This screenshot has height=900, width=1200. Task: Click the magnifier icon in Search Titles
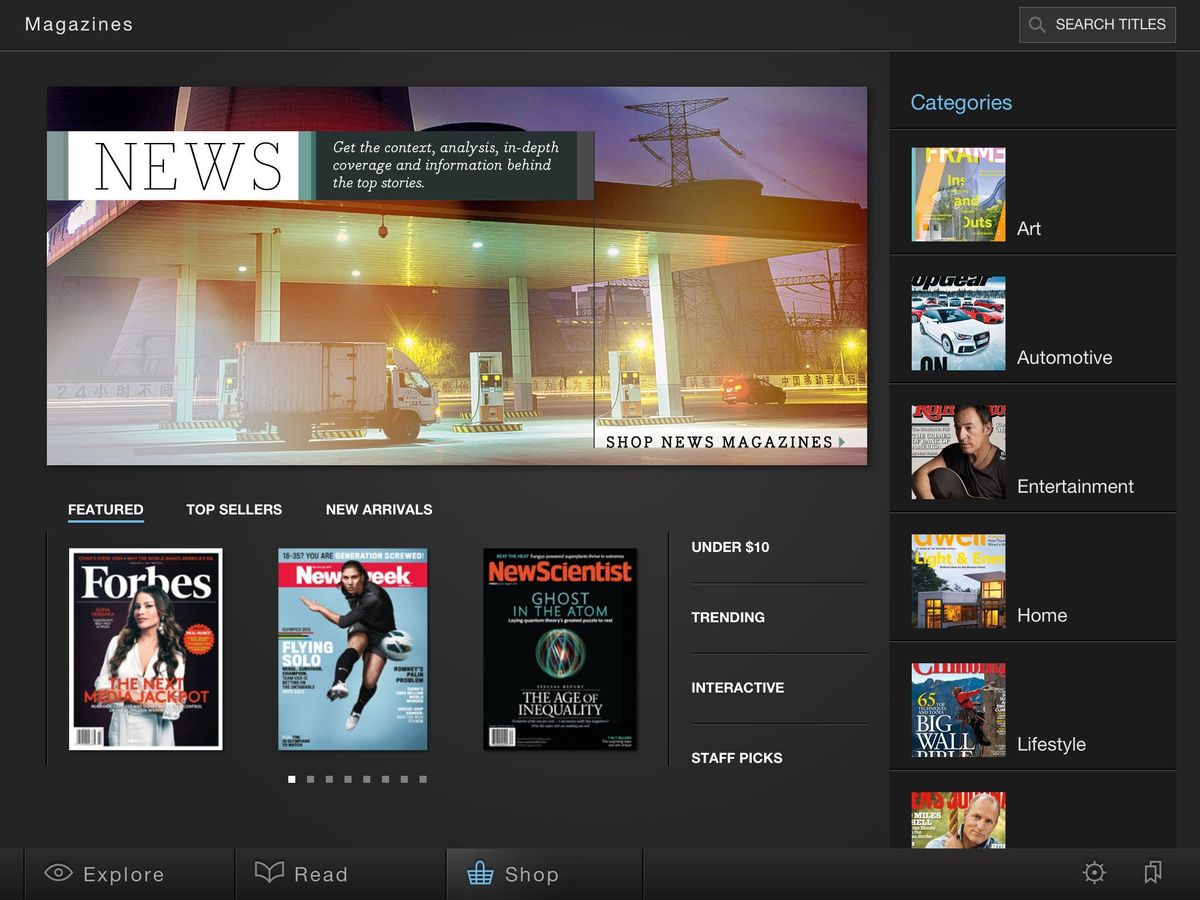pyautogui.click(x=1037, y=24)
